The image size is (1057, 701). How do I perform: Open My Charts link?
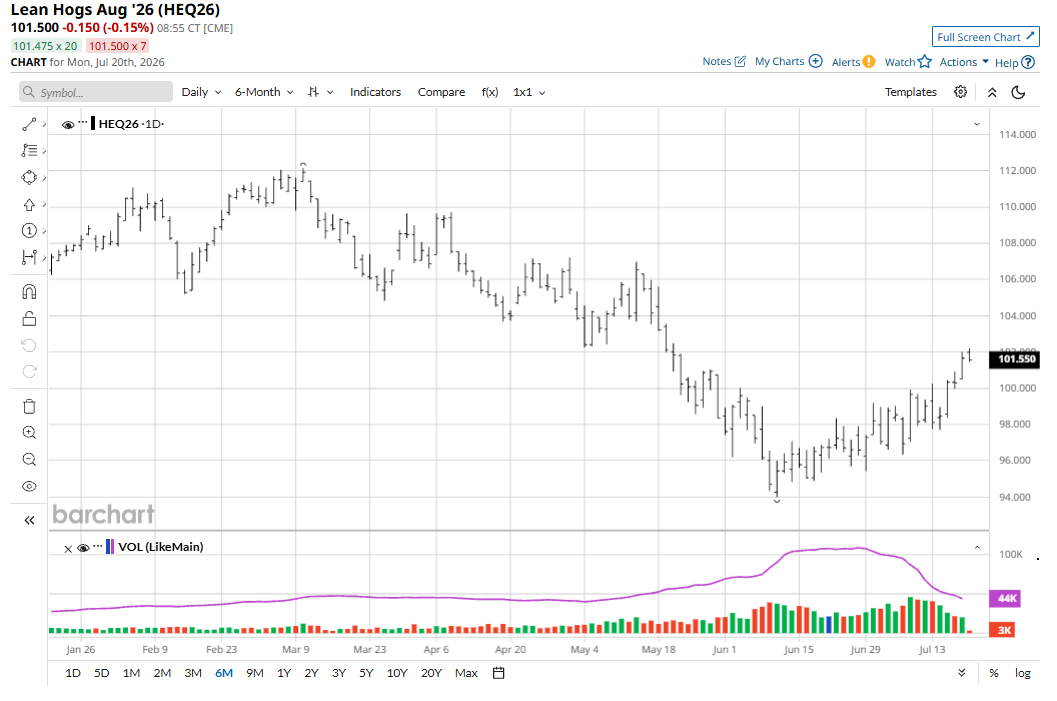[788, 61]
